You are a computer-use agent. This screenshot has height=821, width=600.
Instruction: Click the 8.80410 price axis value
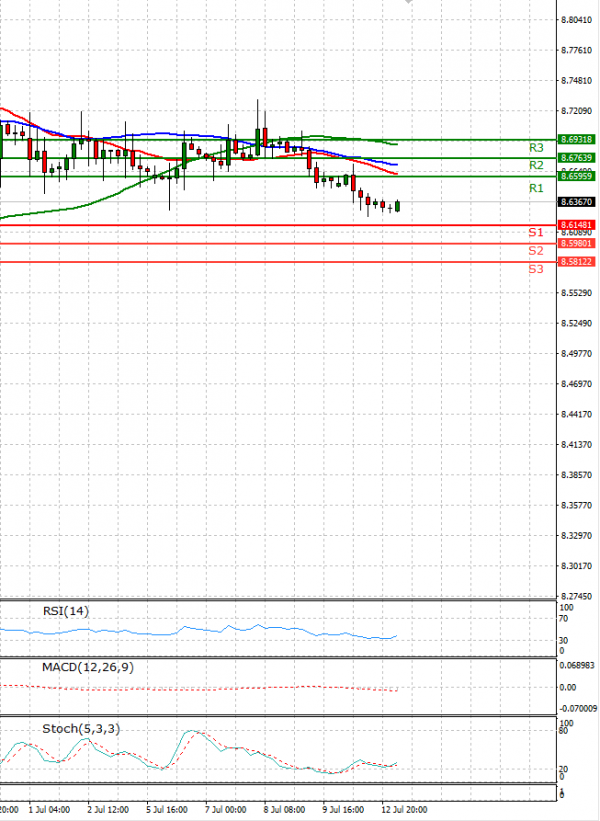point(576,20)
